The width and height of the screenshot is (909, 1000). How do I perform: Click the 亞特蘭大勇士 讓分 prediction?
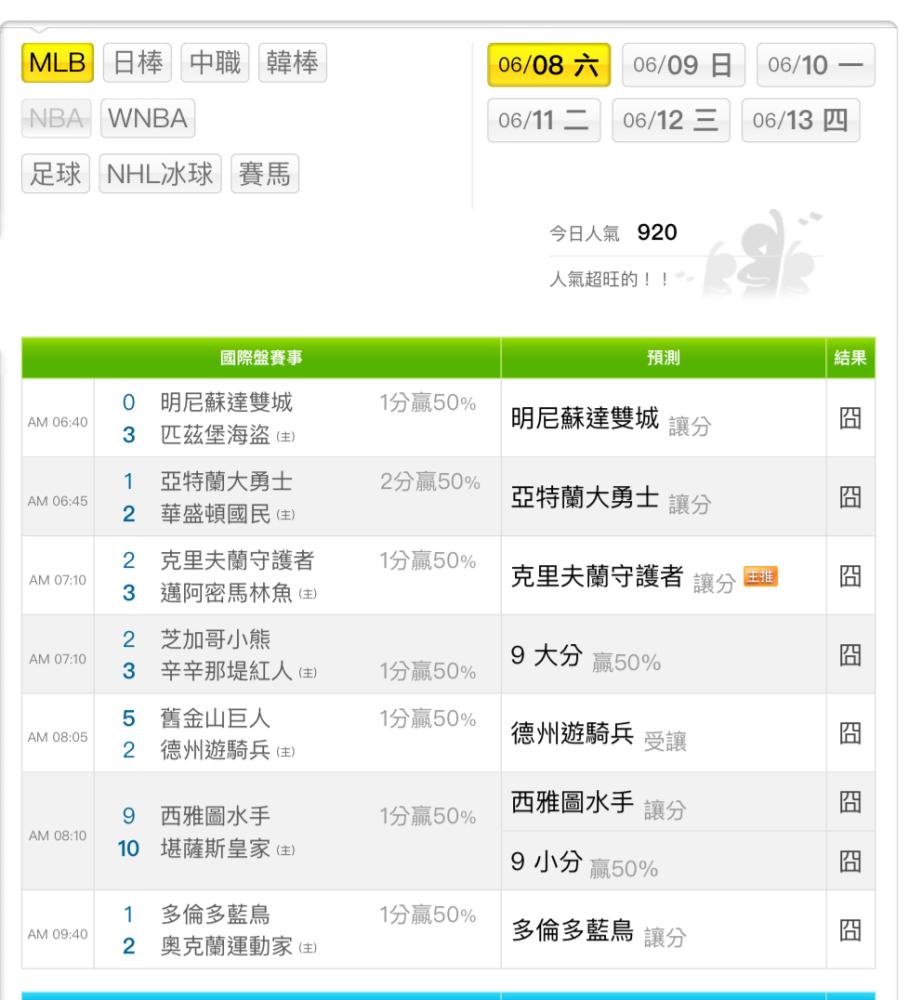tap(611, 499)
